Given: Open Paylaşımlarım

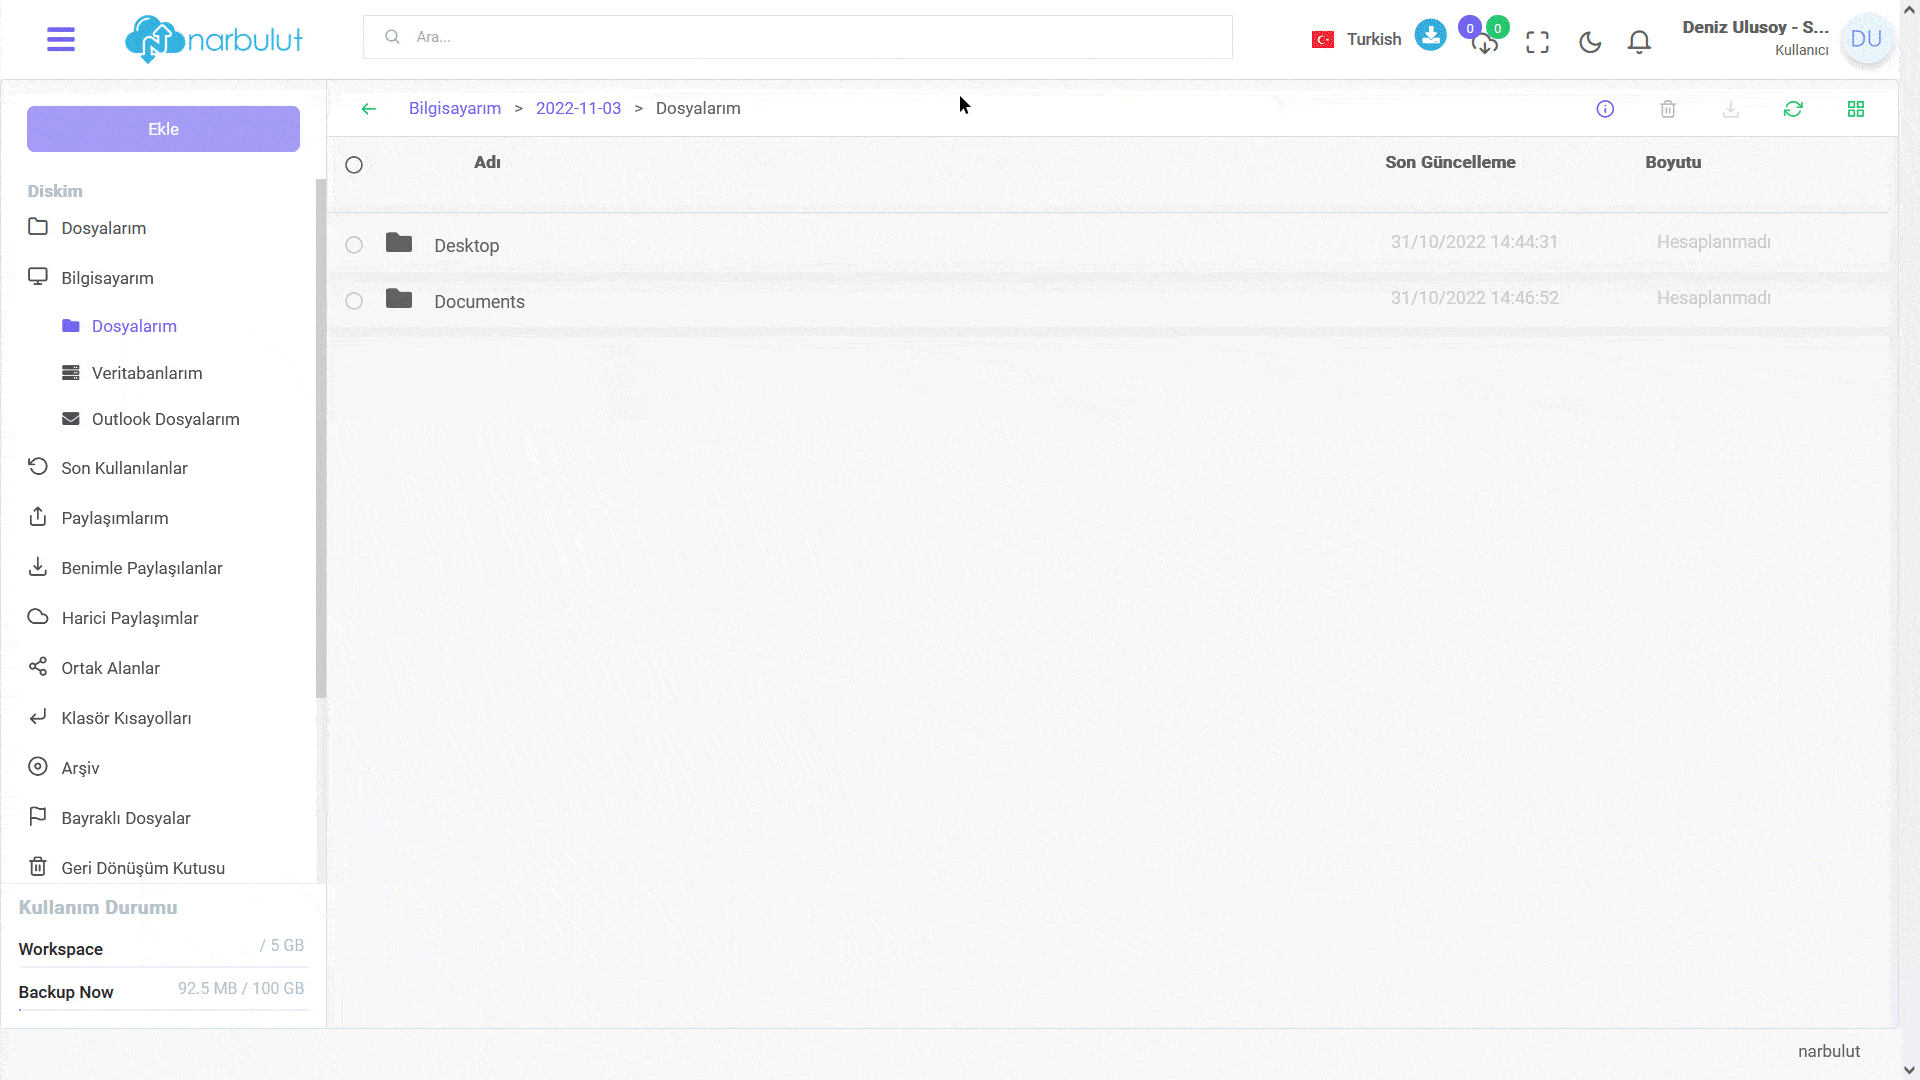Looking at the screenshot, I should pos(115,518).
